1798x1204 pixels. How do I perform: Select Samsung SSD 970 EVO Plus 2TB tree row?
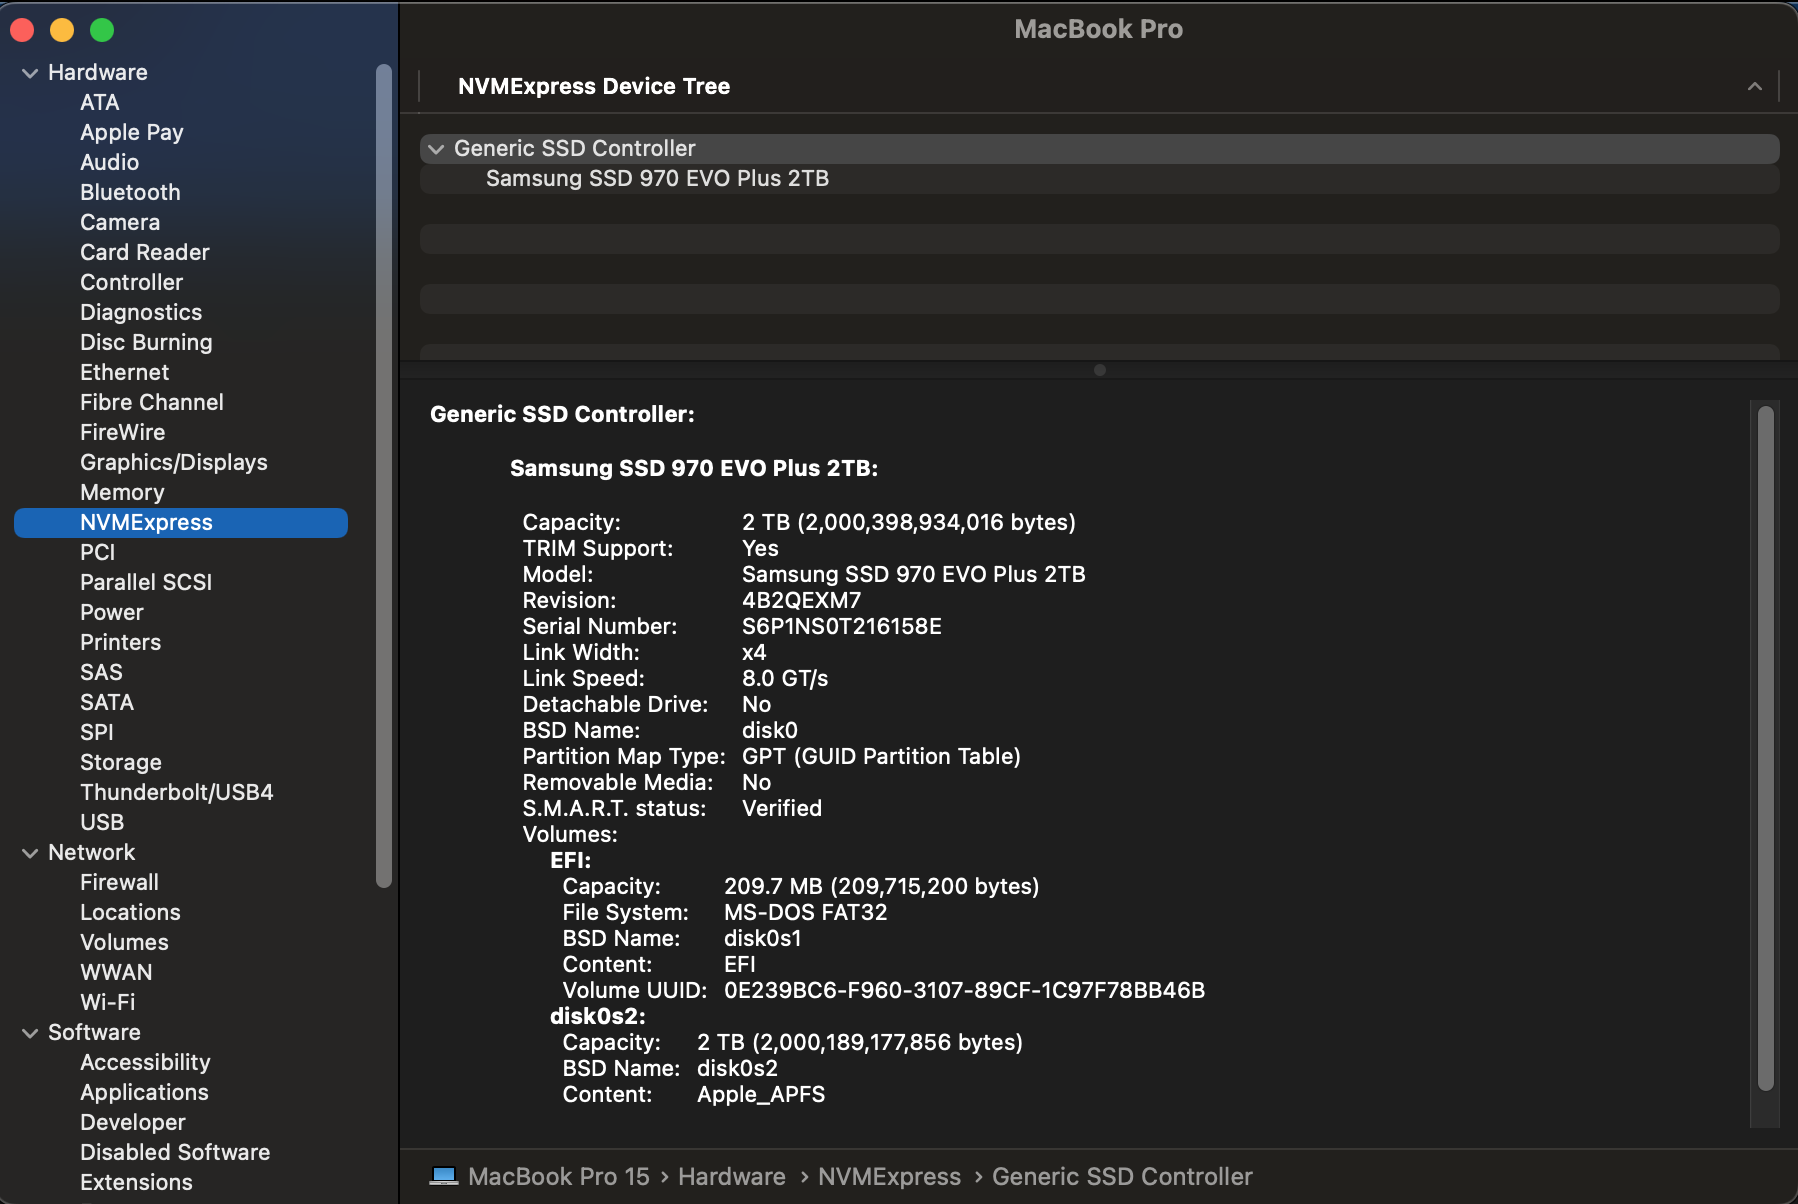pyautogui.click(x=1100, y=179)
